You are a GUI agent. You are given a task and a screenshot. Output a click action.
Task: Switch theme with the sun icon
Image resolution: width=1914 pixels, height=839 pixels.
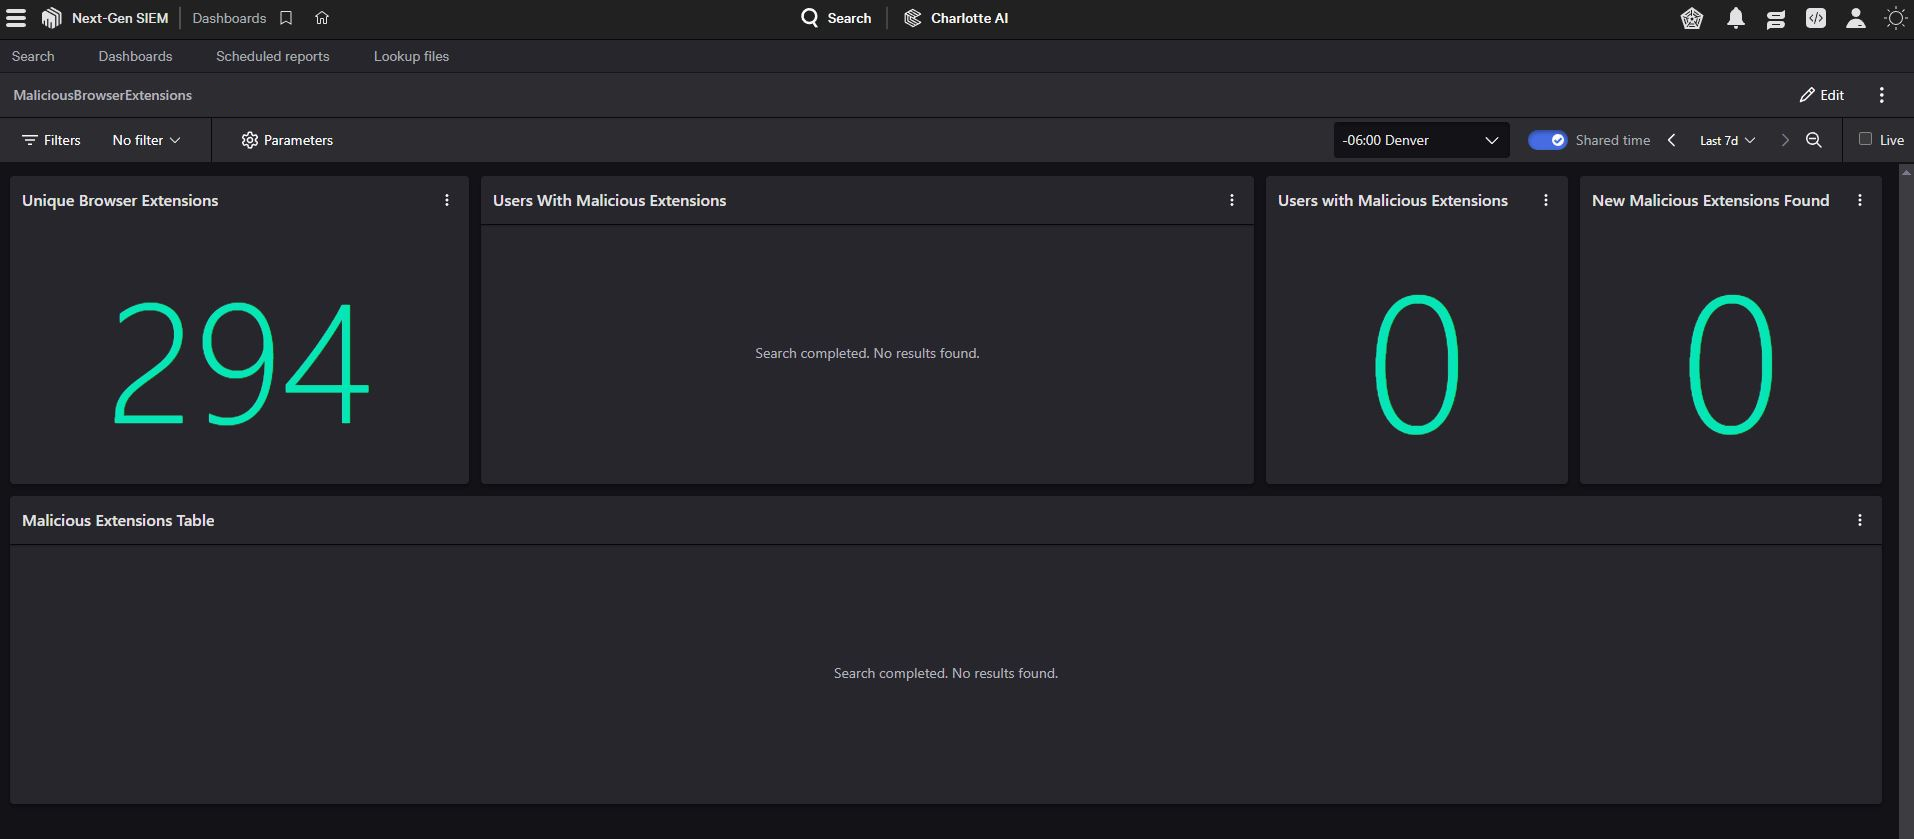(x=1895, y=18)
